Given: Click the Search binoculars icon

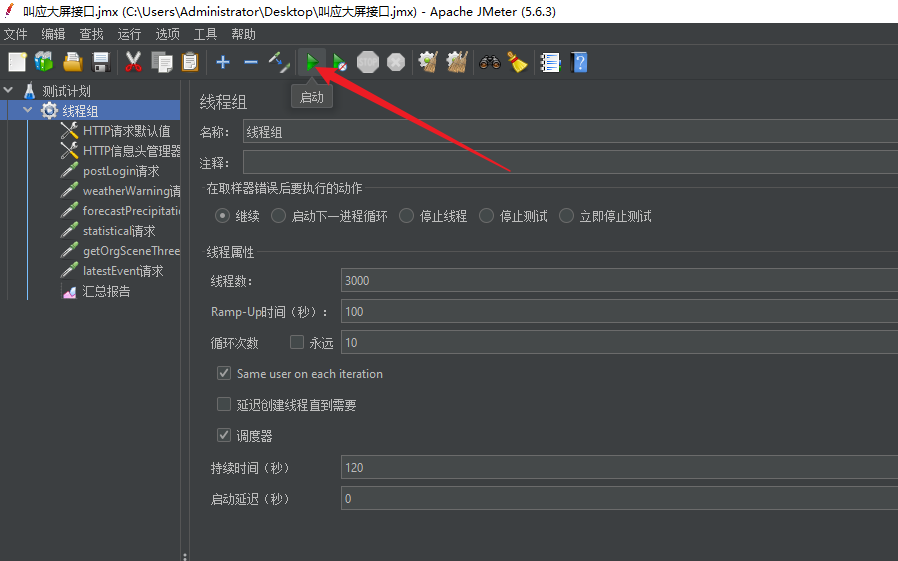Looking at the screenshot, I should pyautogui.click(x=490, y=62).
